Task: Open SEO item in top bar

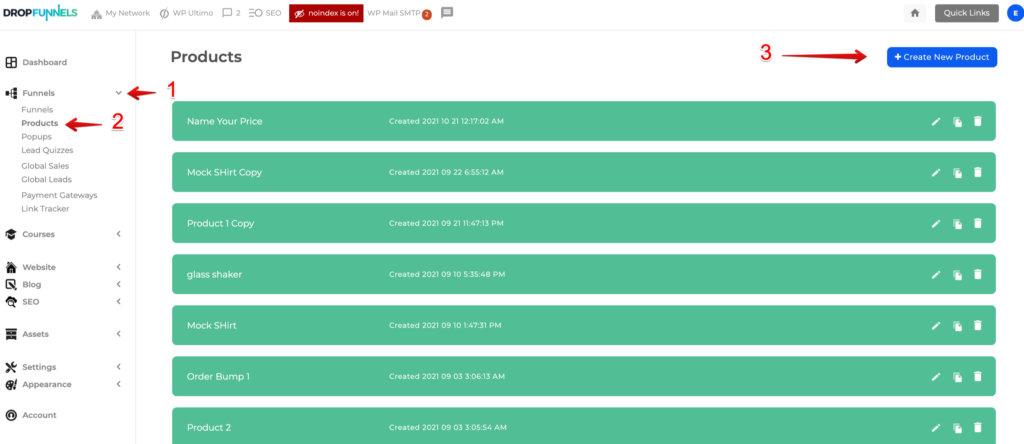Action: (x=265, y=13)
